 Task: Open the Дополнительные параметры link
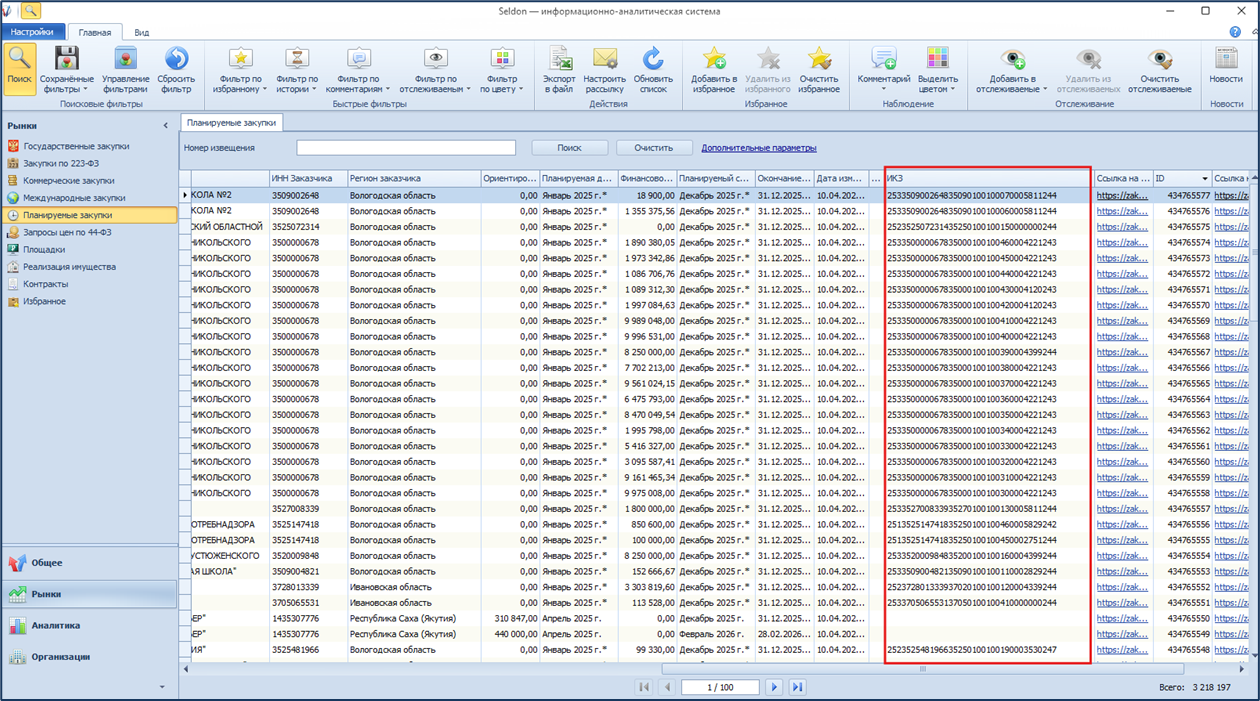pyautogui.click(x=758, y=148)
